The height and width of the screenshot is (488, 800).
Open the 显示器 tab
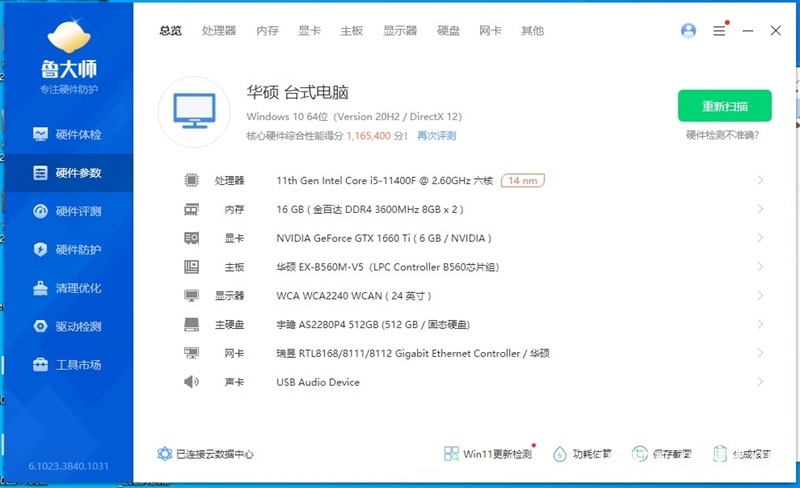click(x=400, y=31)
